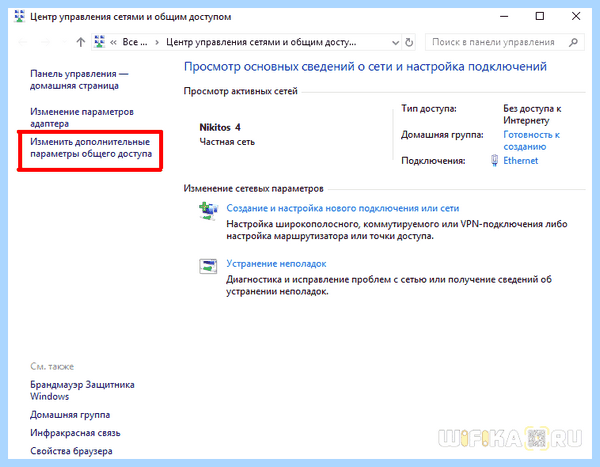Click the troubleshooting icon
Viewport: 600px width, 467px height.
(208, 266)
